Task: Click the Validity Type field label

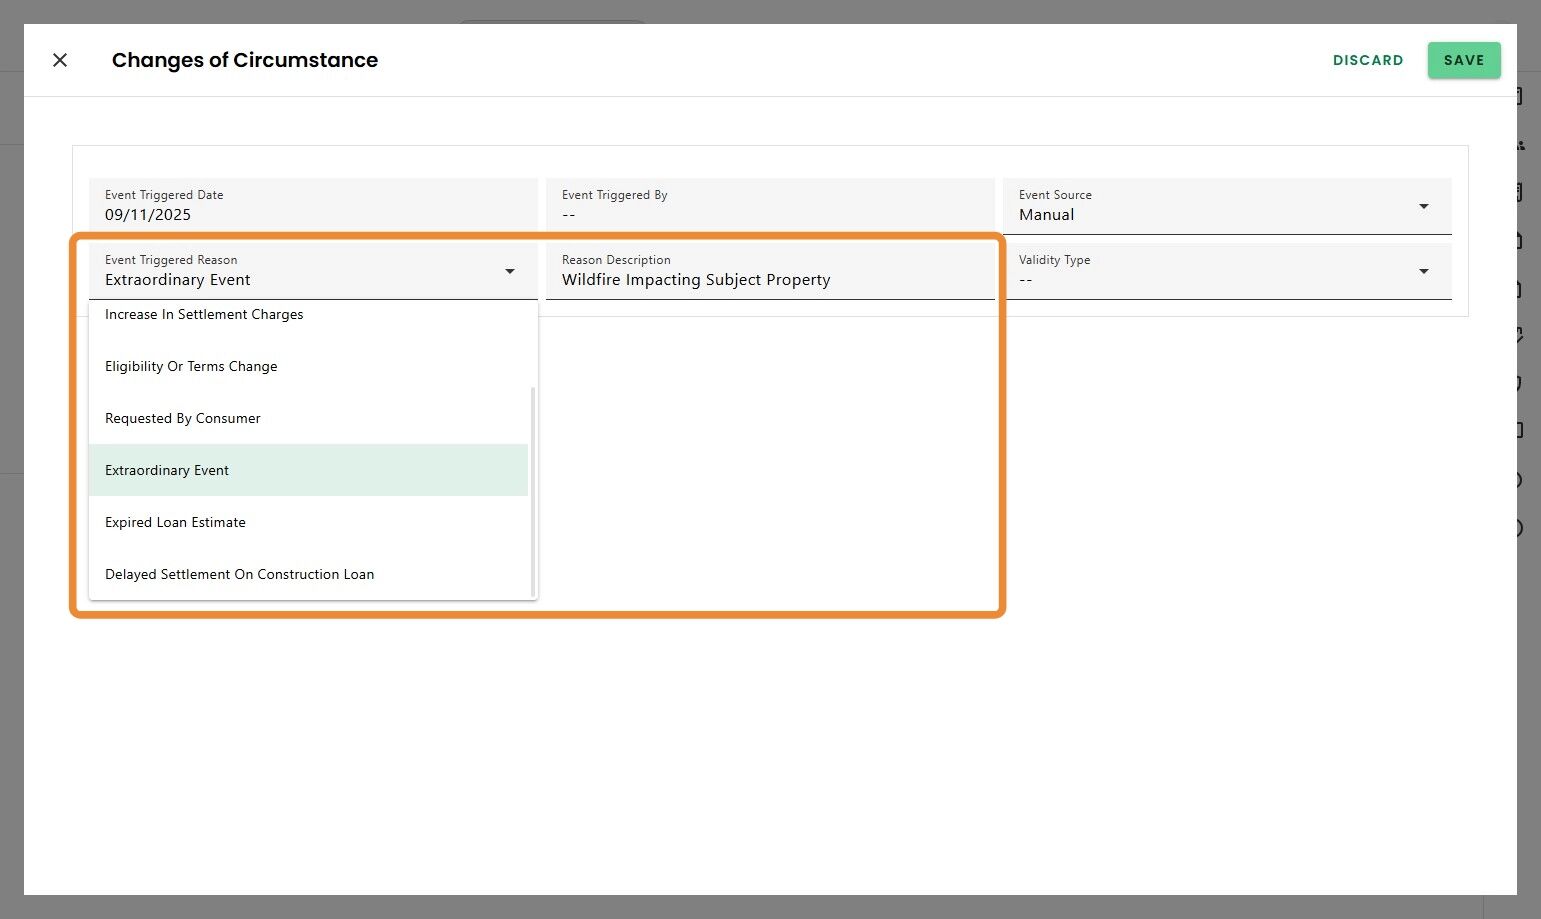Action: [x=1054, y=260]
